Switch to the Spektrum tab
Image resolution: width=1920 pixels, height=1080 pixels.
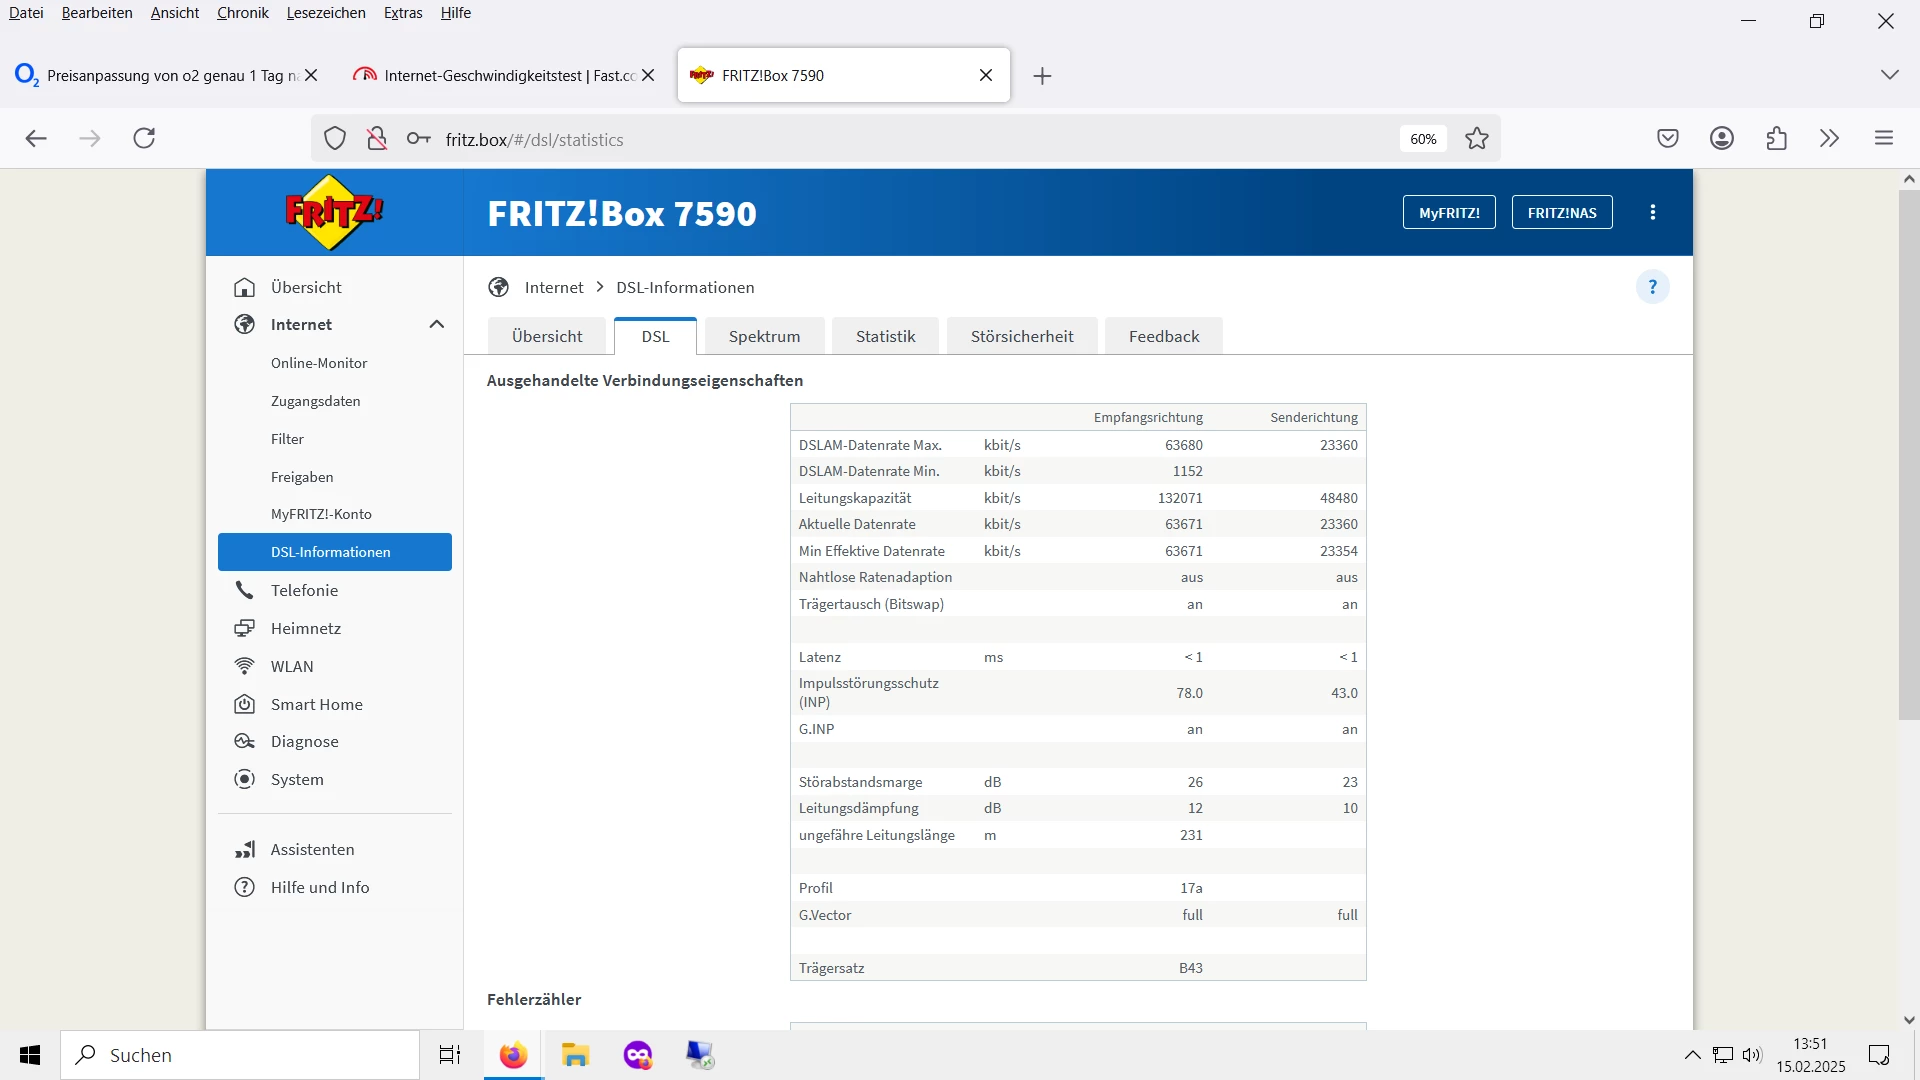click(x=764, y=336)
